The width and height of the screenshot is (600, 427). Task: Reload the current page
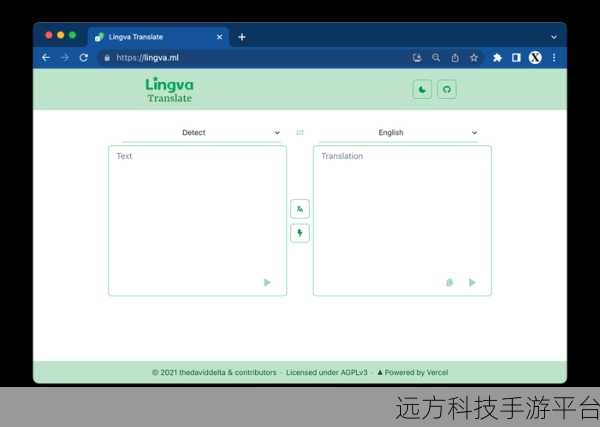point(84,58)
